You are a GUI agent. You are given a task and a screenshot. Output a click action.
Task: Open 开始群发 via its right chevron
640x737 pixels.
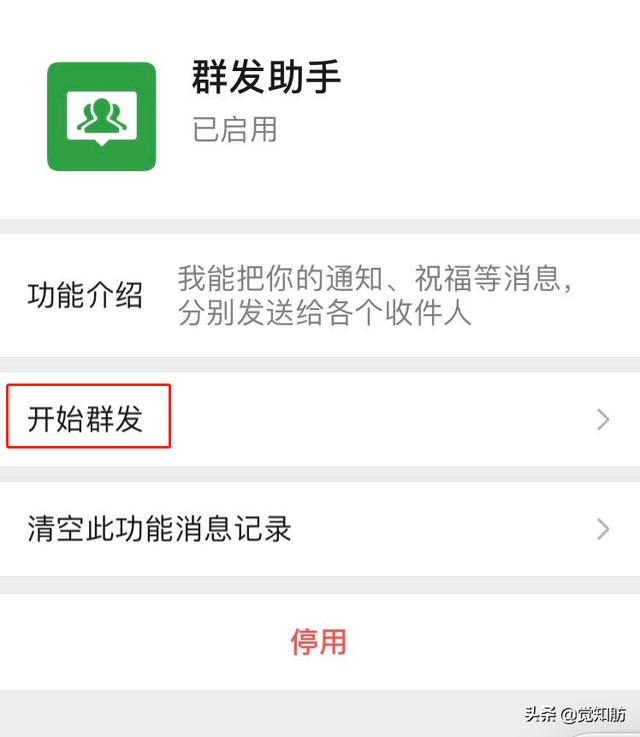point(603,419)
